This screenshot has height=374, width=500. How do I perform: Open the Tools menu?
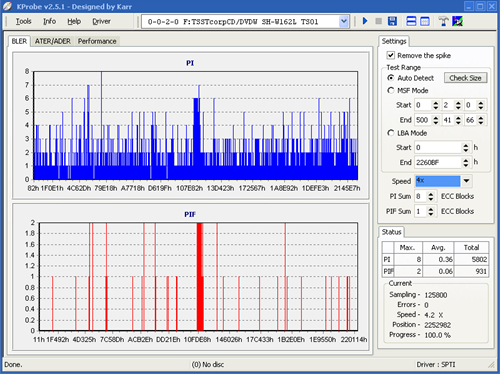coord(23,21)
